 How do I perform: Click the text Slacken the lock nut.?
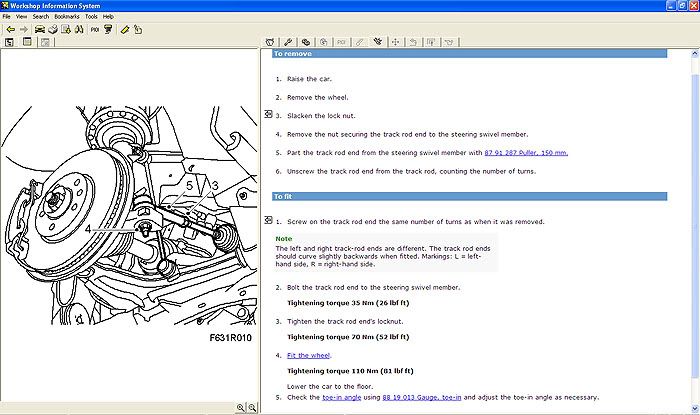coord(321,116)
